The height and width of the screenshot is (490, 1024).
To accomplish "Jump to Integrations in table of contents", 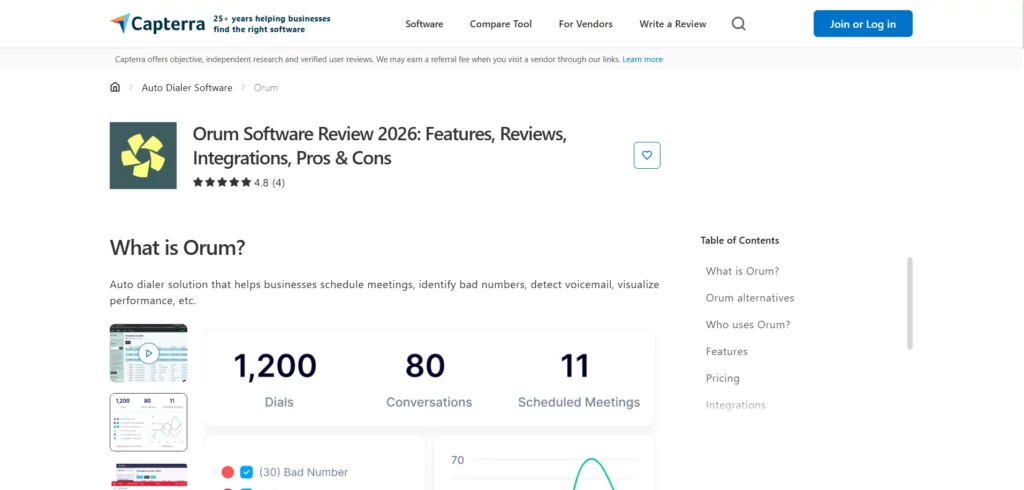I will (x=735, y=405).
